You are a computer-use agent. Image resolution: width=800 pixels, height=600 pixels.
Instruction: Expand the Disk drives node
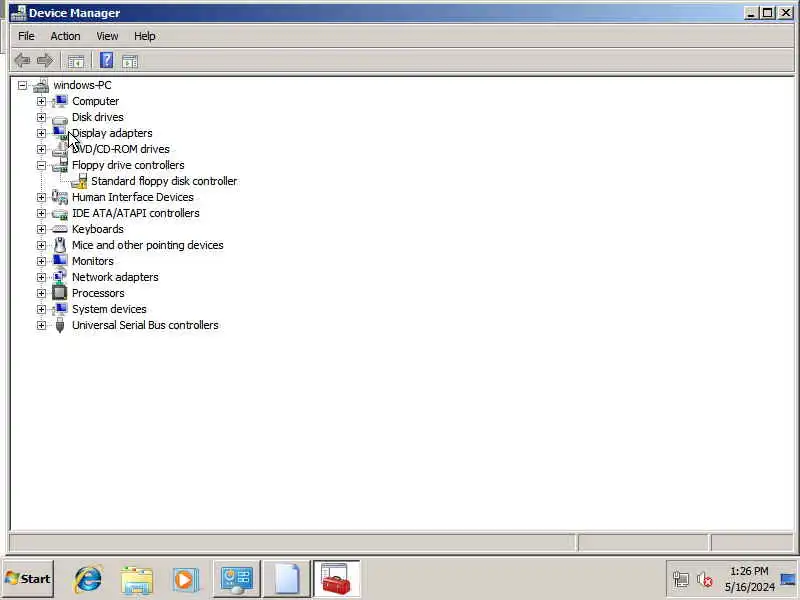click(x=41, y=117)
